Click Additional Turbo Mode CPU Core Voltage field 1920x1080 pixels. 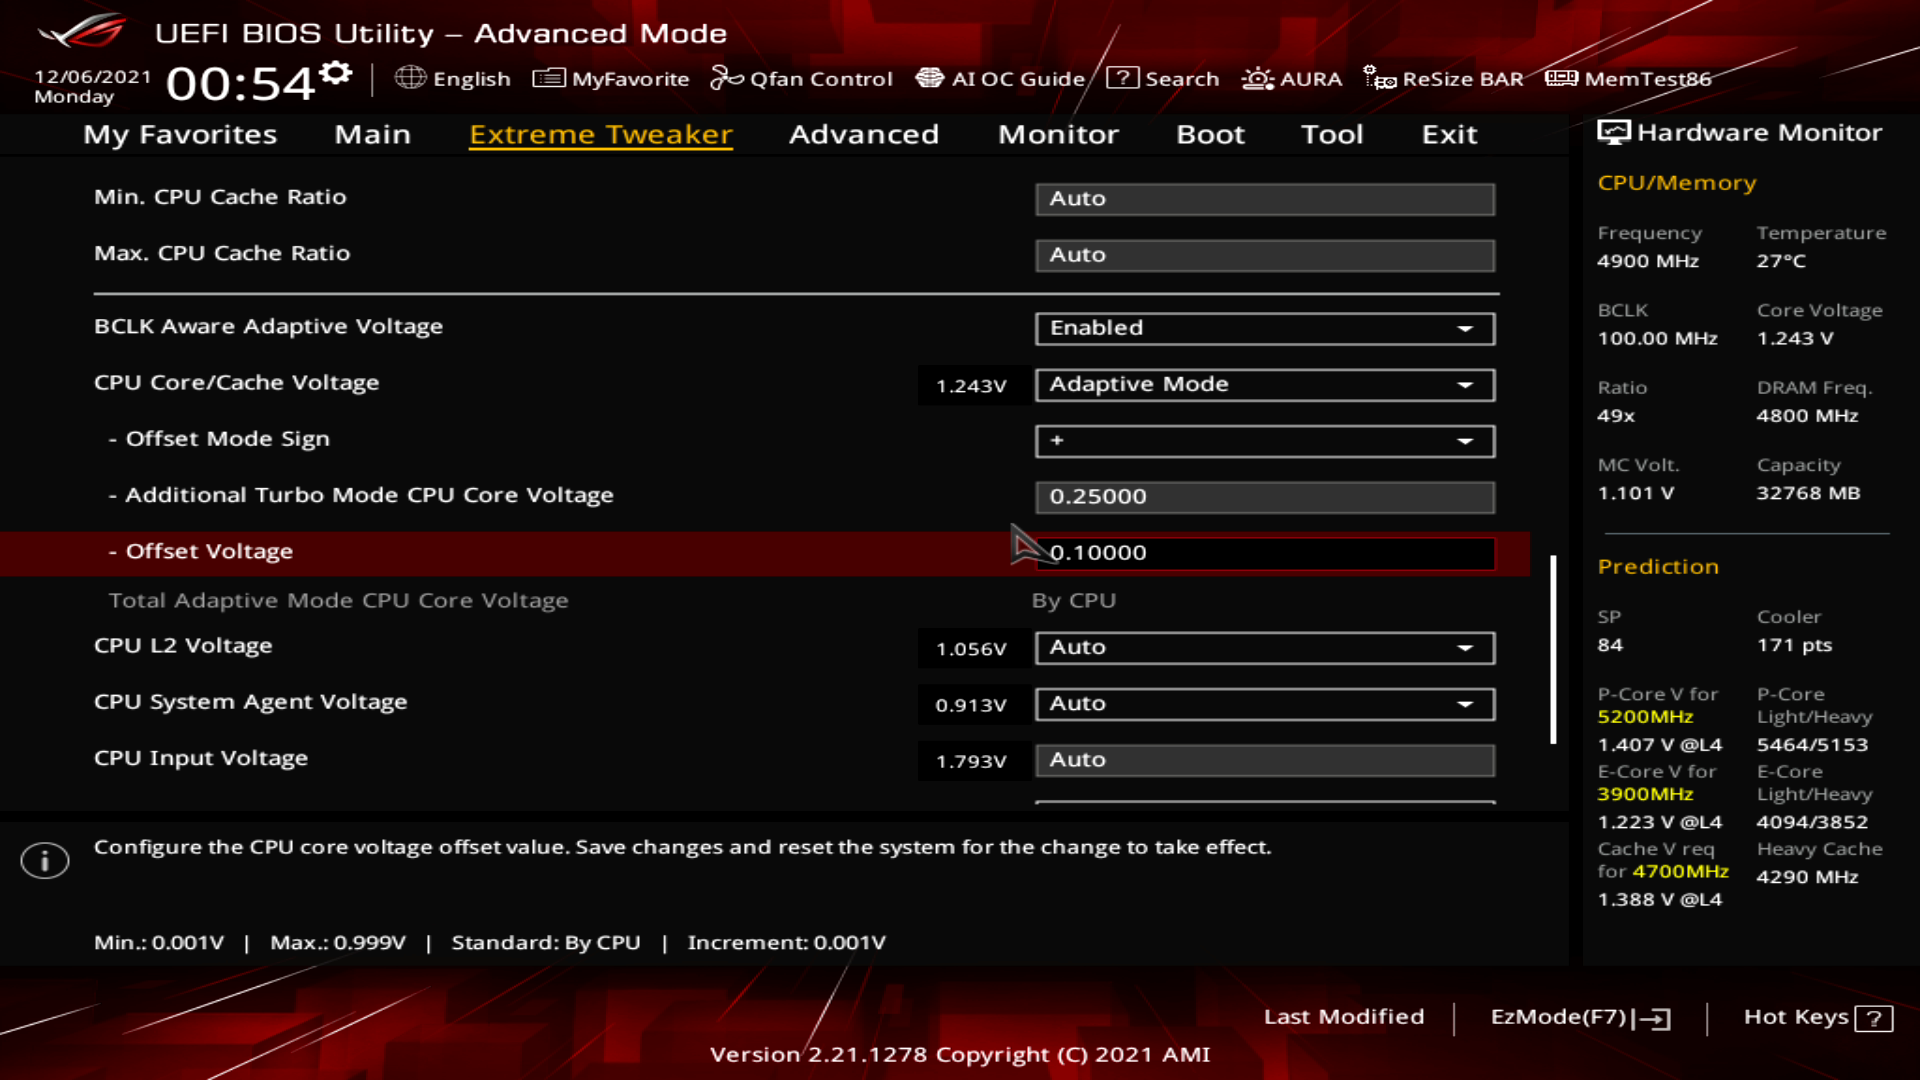1264,497
